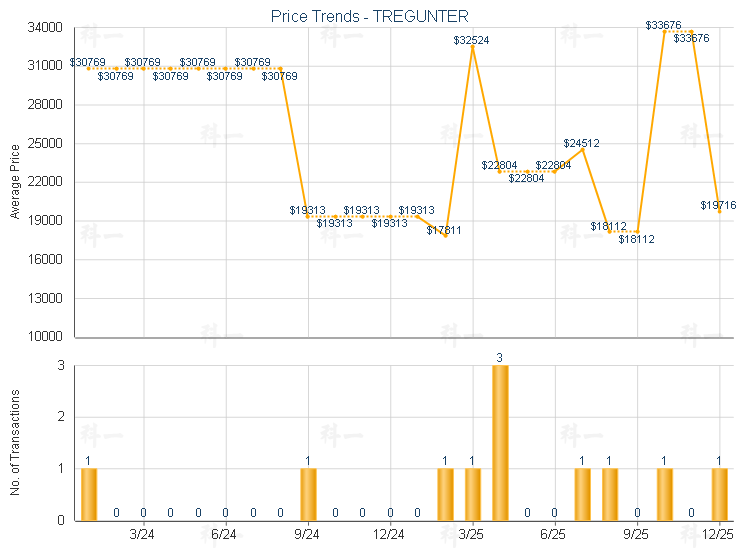The width and height of the screenshot is (740, 550).
Task: Select the 9/25 date label
Action: [636, 536]
